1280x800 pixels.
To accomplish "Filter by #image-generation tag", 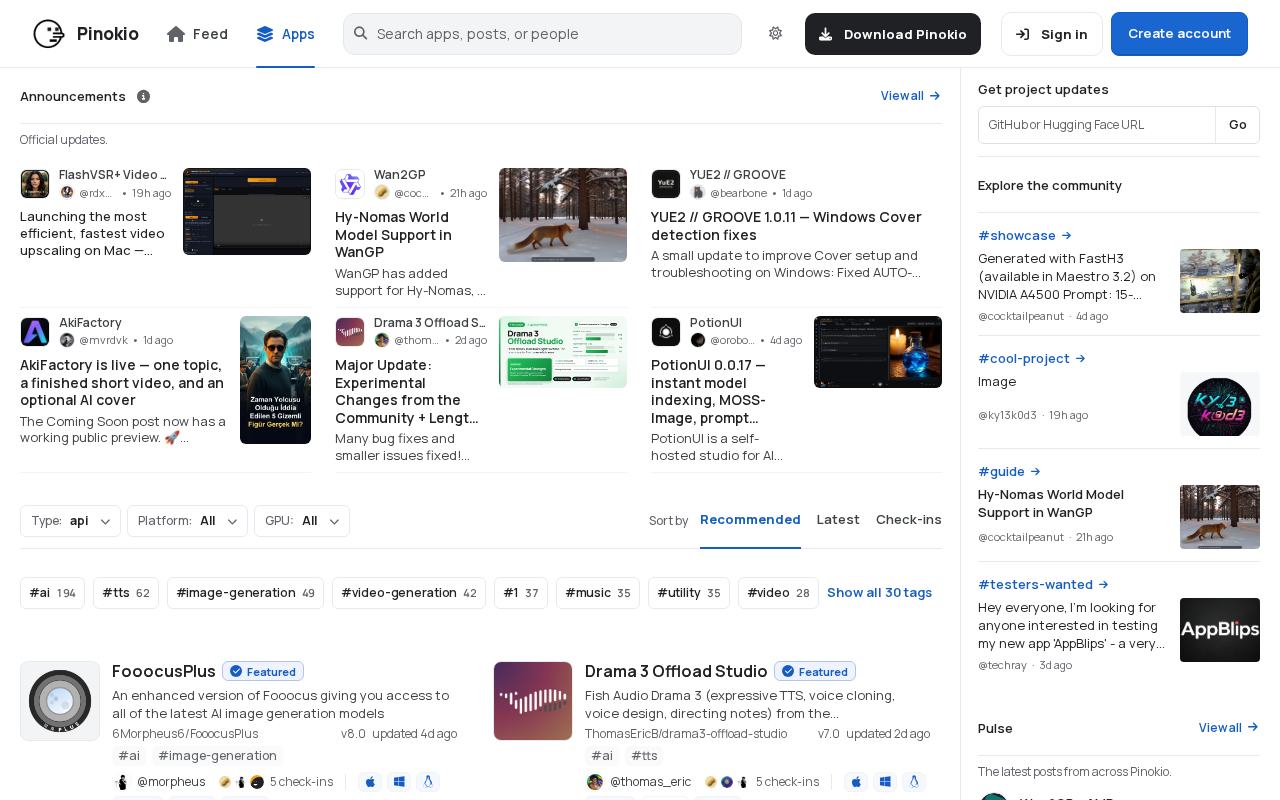I will pyautogui.click(x=245, y=593).
